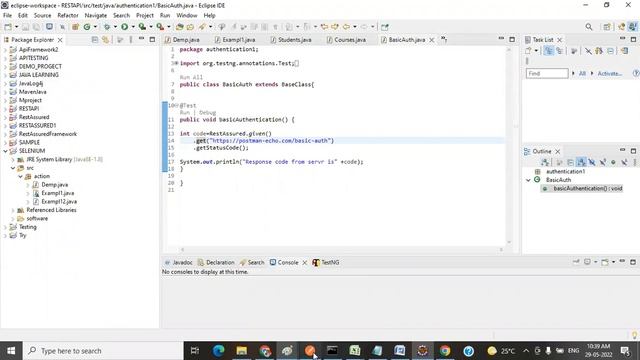Switch to the TestNG view tab

click(326, 262)
